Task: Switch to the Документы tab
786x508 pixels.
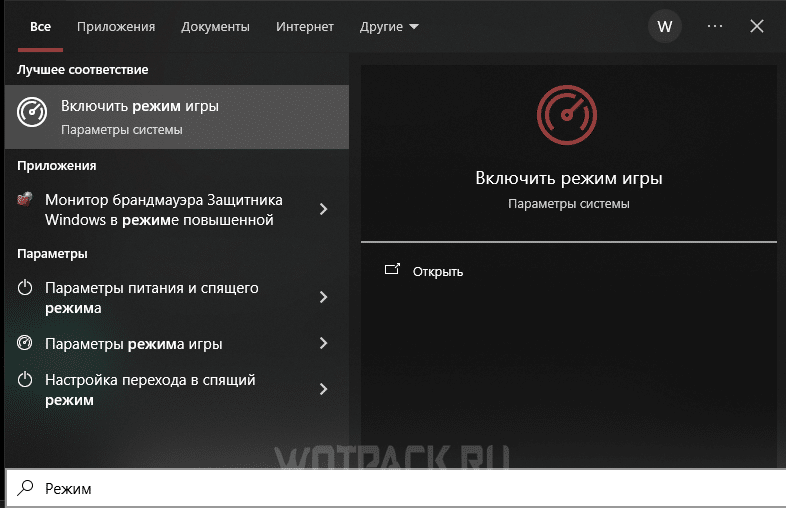Action: (x=215, y=27)
